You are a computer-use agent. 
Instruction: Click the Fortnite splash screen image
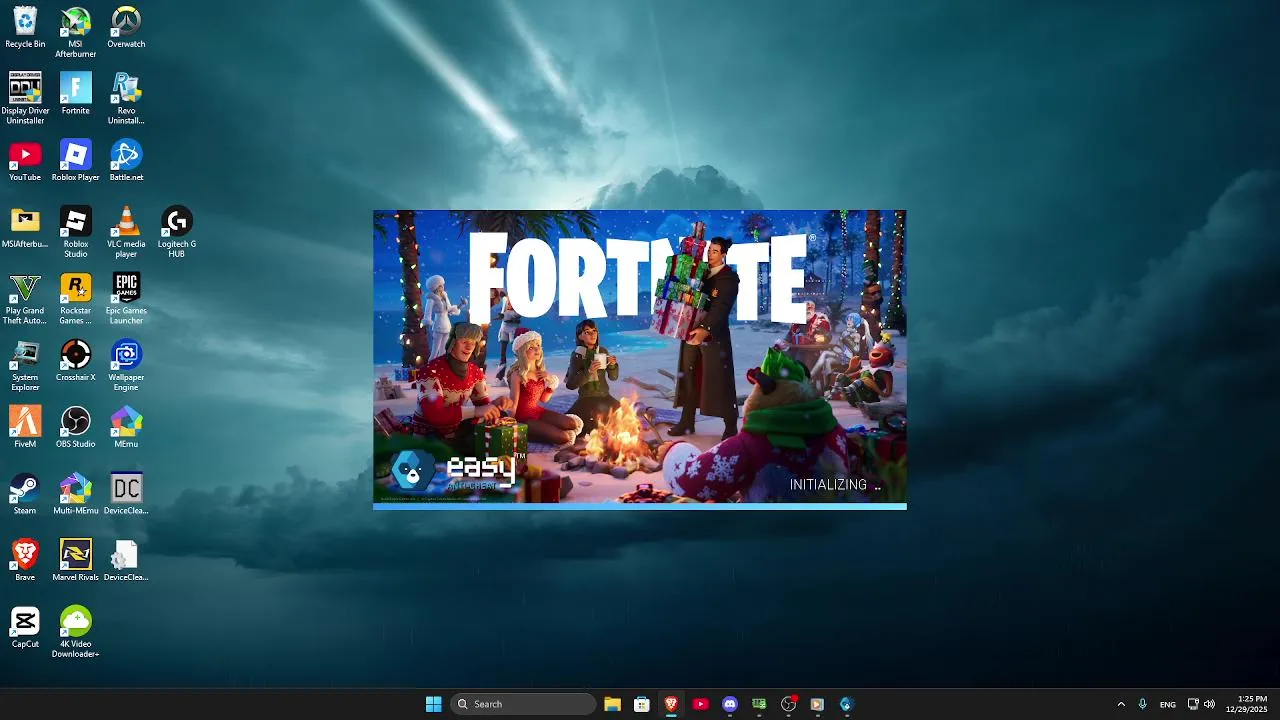coord(640,357)
